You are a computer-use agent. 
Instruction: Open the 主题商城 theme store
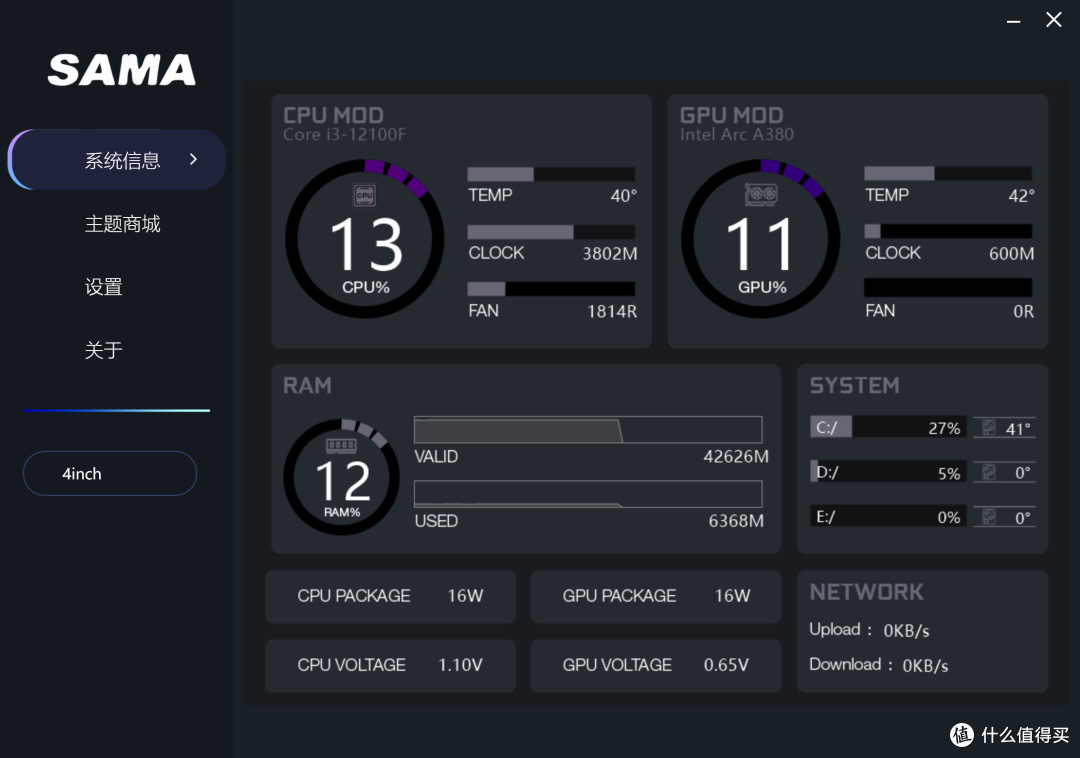(123, 224)
